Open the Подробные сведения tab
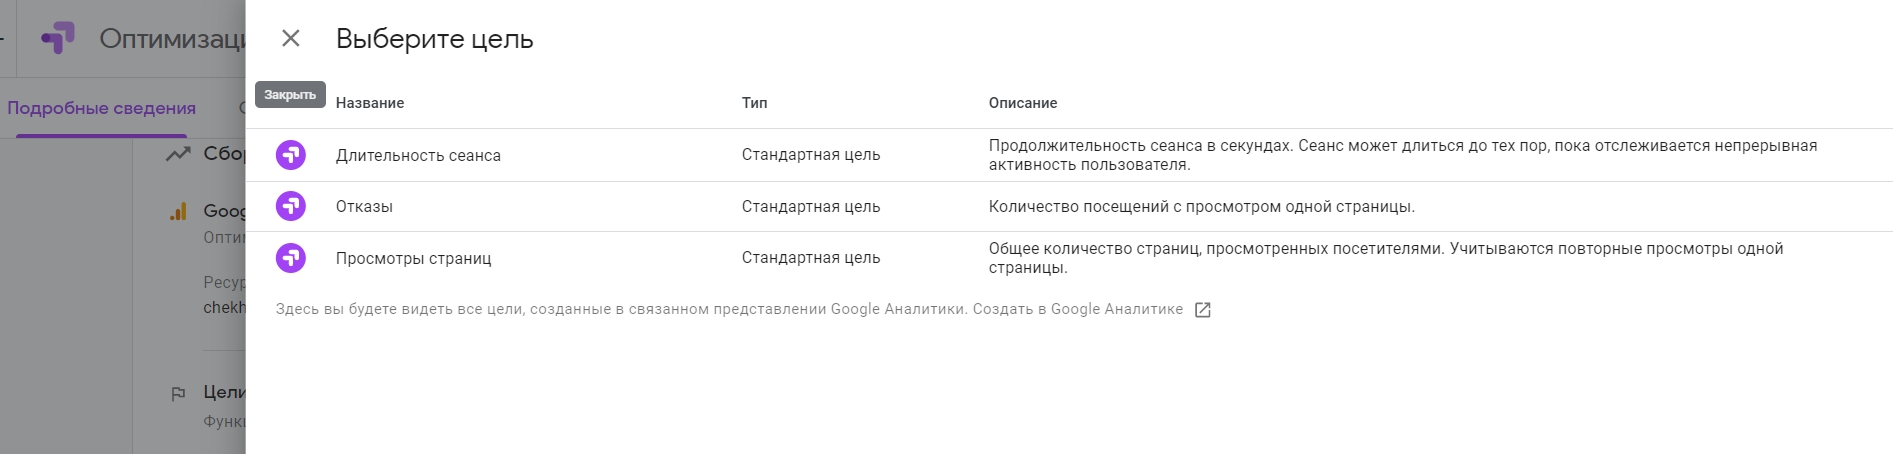 tap(101, 108)
